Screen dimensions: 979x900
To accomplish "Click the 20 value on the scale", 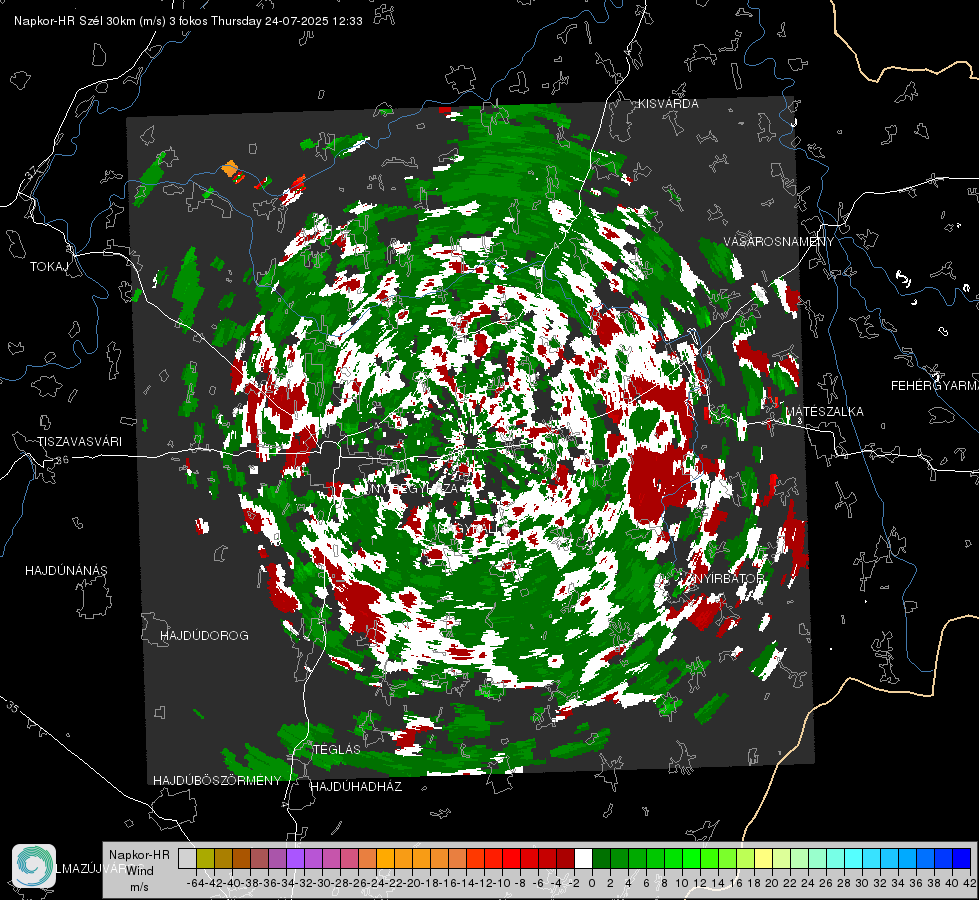I will pos(772,884).
